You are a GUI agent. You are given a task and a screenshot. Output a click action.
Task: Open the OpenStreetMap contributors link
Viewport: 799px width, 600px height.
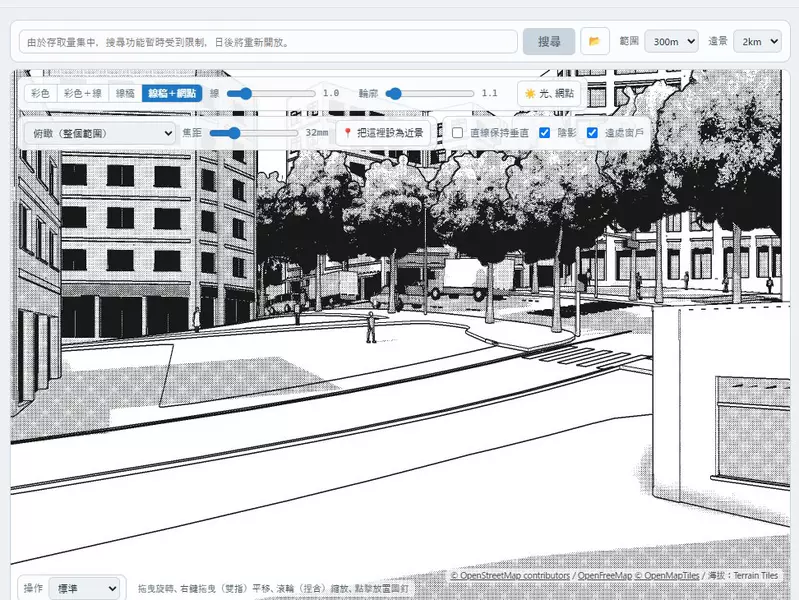(510, 576)
